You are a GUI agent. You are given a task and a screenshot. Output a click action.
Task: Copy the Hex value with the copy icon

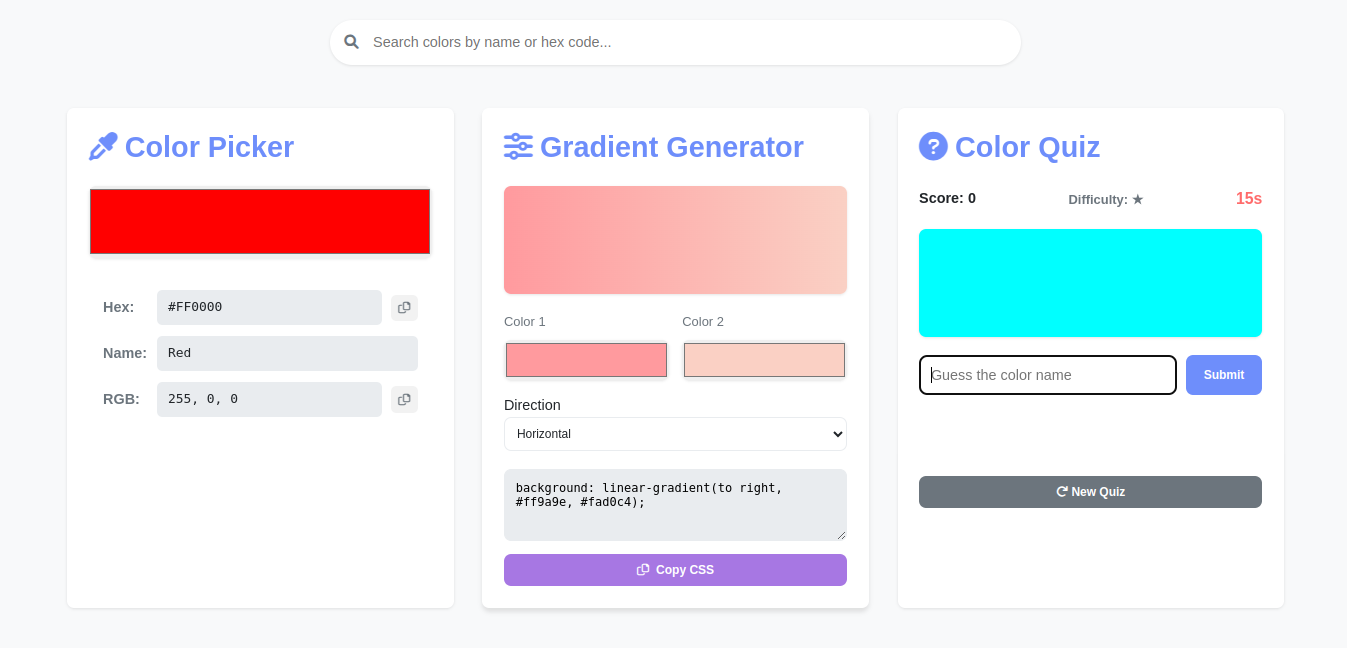click(404, 307)
